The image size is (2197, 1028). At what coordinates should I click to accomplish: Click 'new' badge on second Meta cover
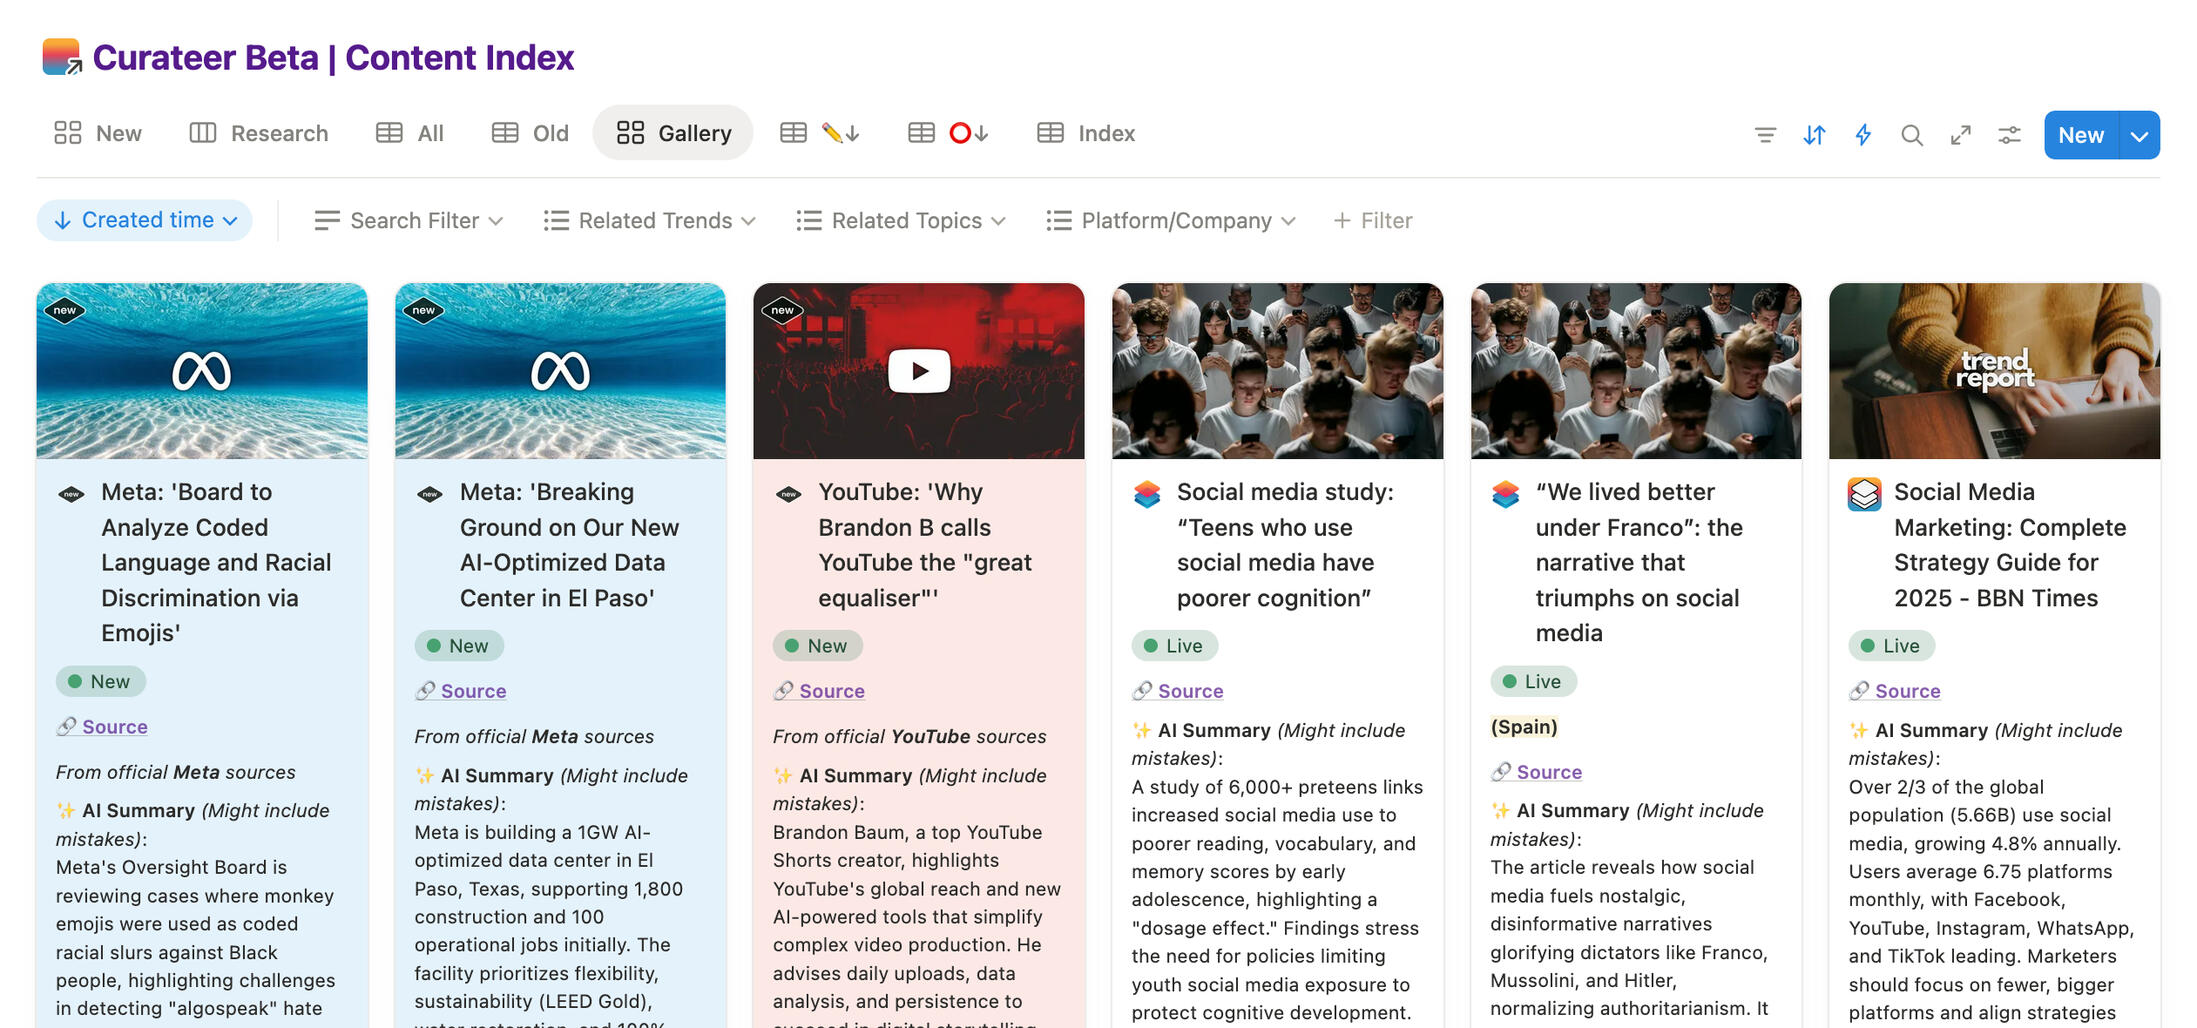pos(423,310)
